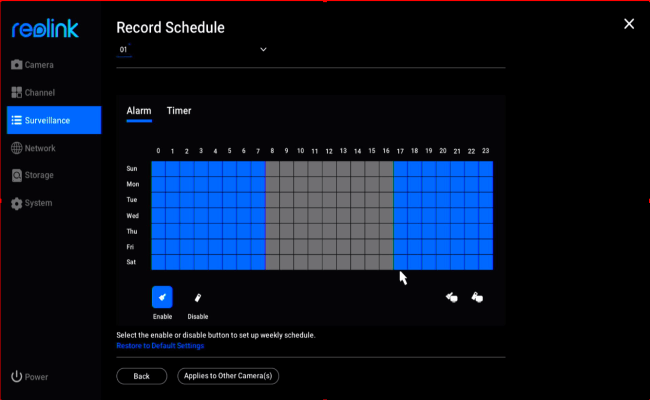Click the eraser-with-bucket clear all icon

point(477,297)
